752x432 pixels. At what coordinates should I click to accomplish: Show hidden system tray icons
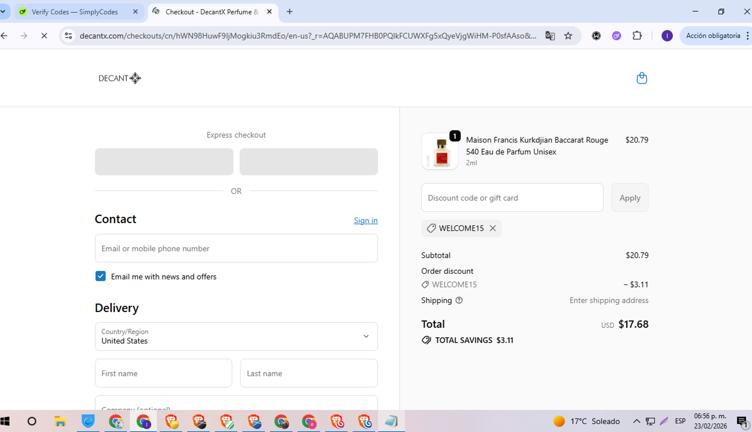click(636, 421)
